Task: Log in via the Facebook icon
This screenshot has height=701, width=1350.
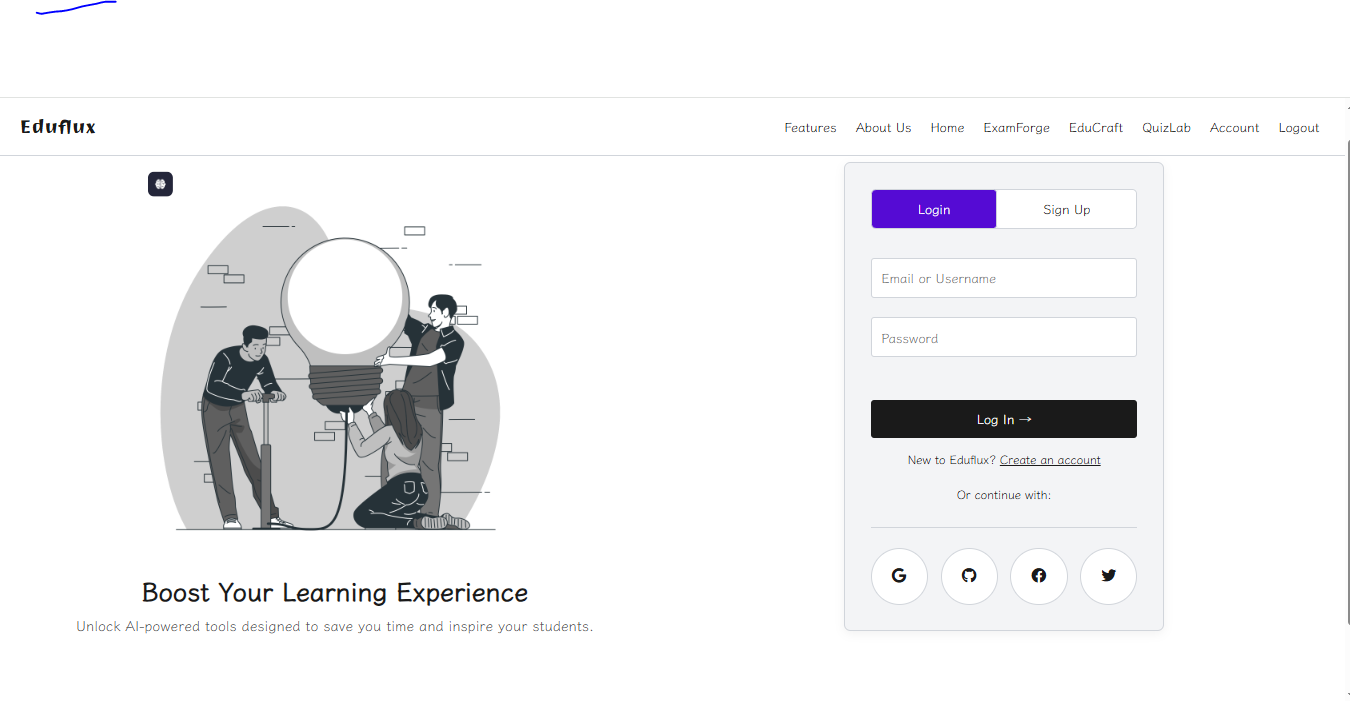Action: tap(1038, 576)
